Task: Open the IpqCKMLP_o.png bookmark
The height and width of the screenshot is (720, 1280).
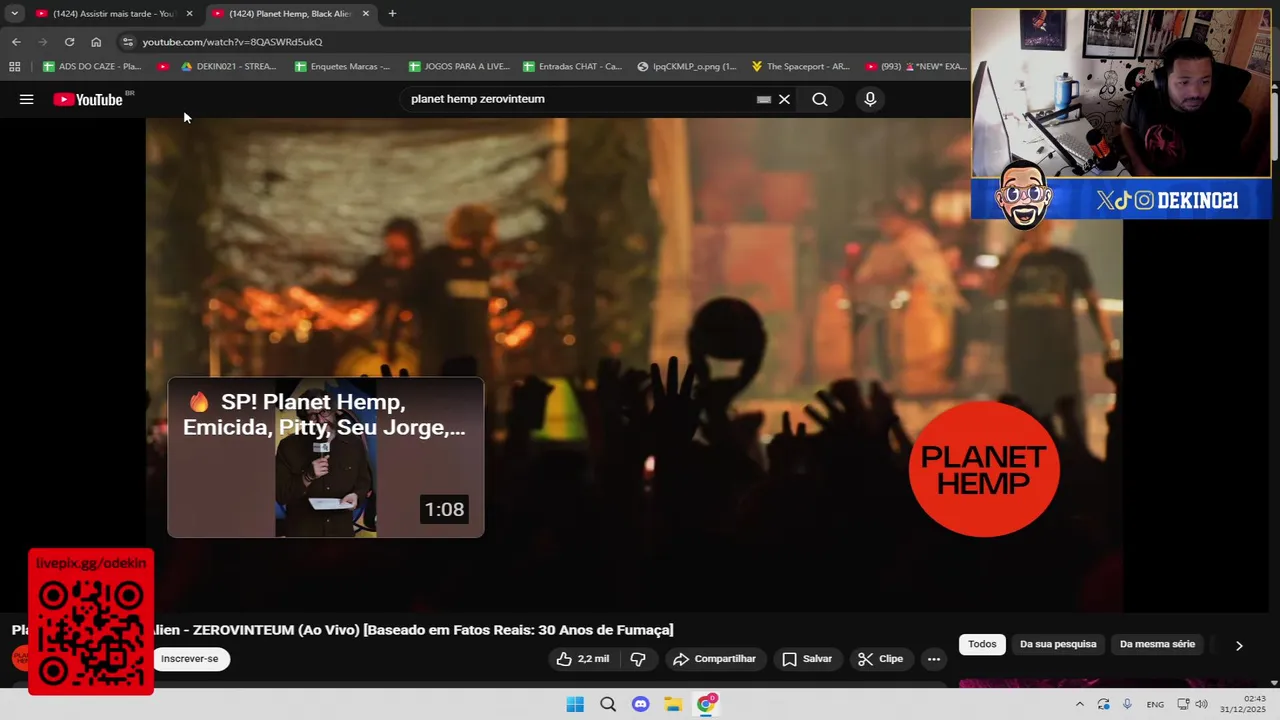Action: point(687,67)
